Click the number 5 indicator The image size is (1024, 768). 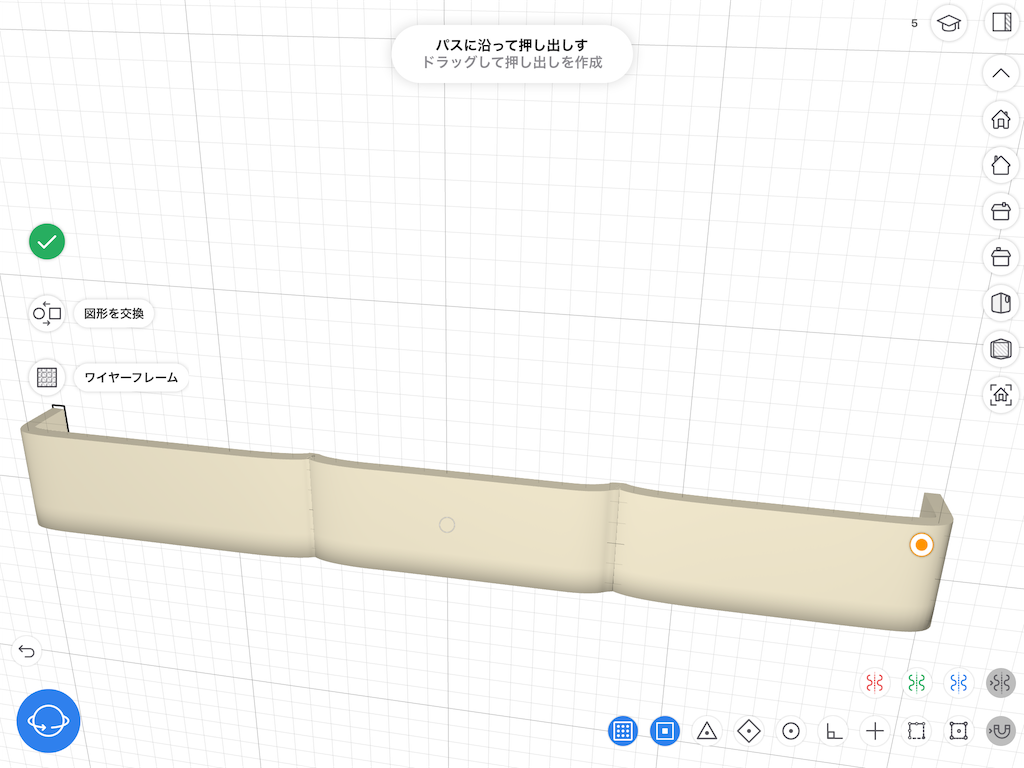click(914, 24)
